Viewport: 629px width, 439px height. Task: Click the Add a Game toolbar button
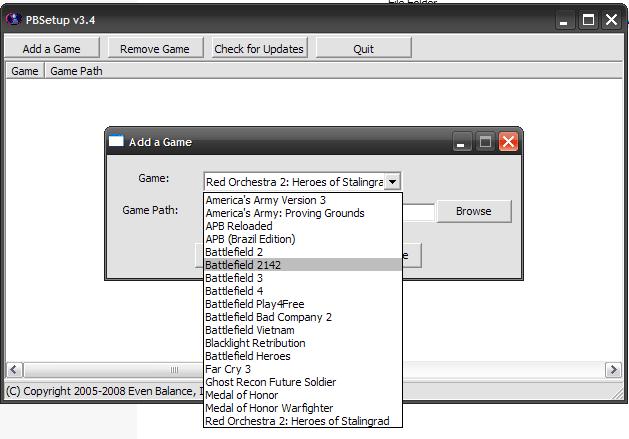[x=52, y=49]
